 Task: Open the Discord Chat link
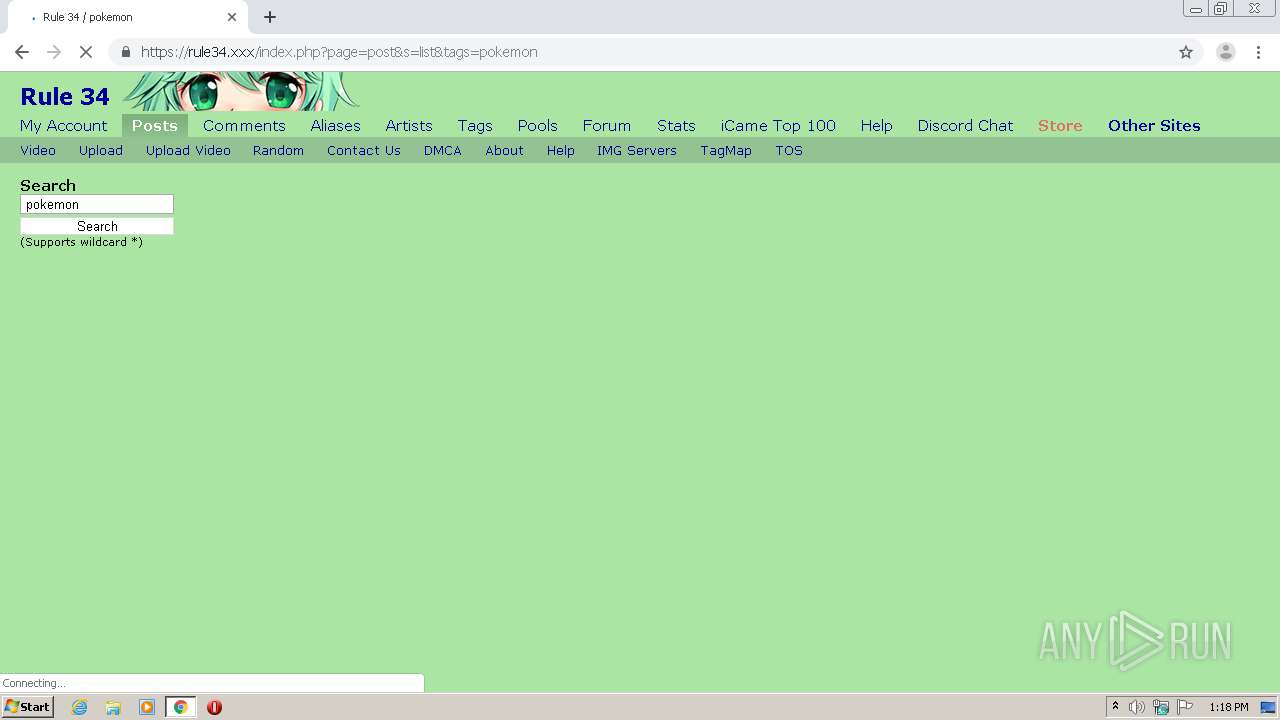pos(965,126)
